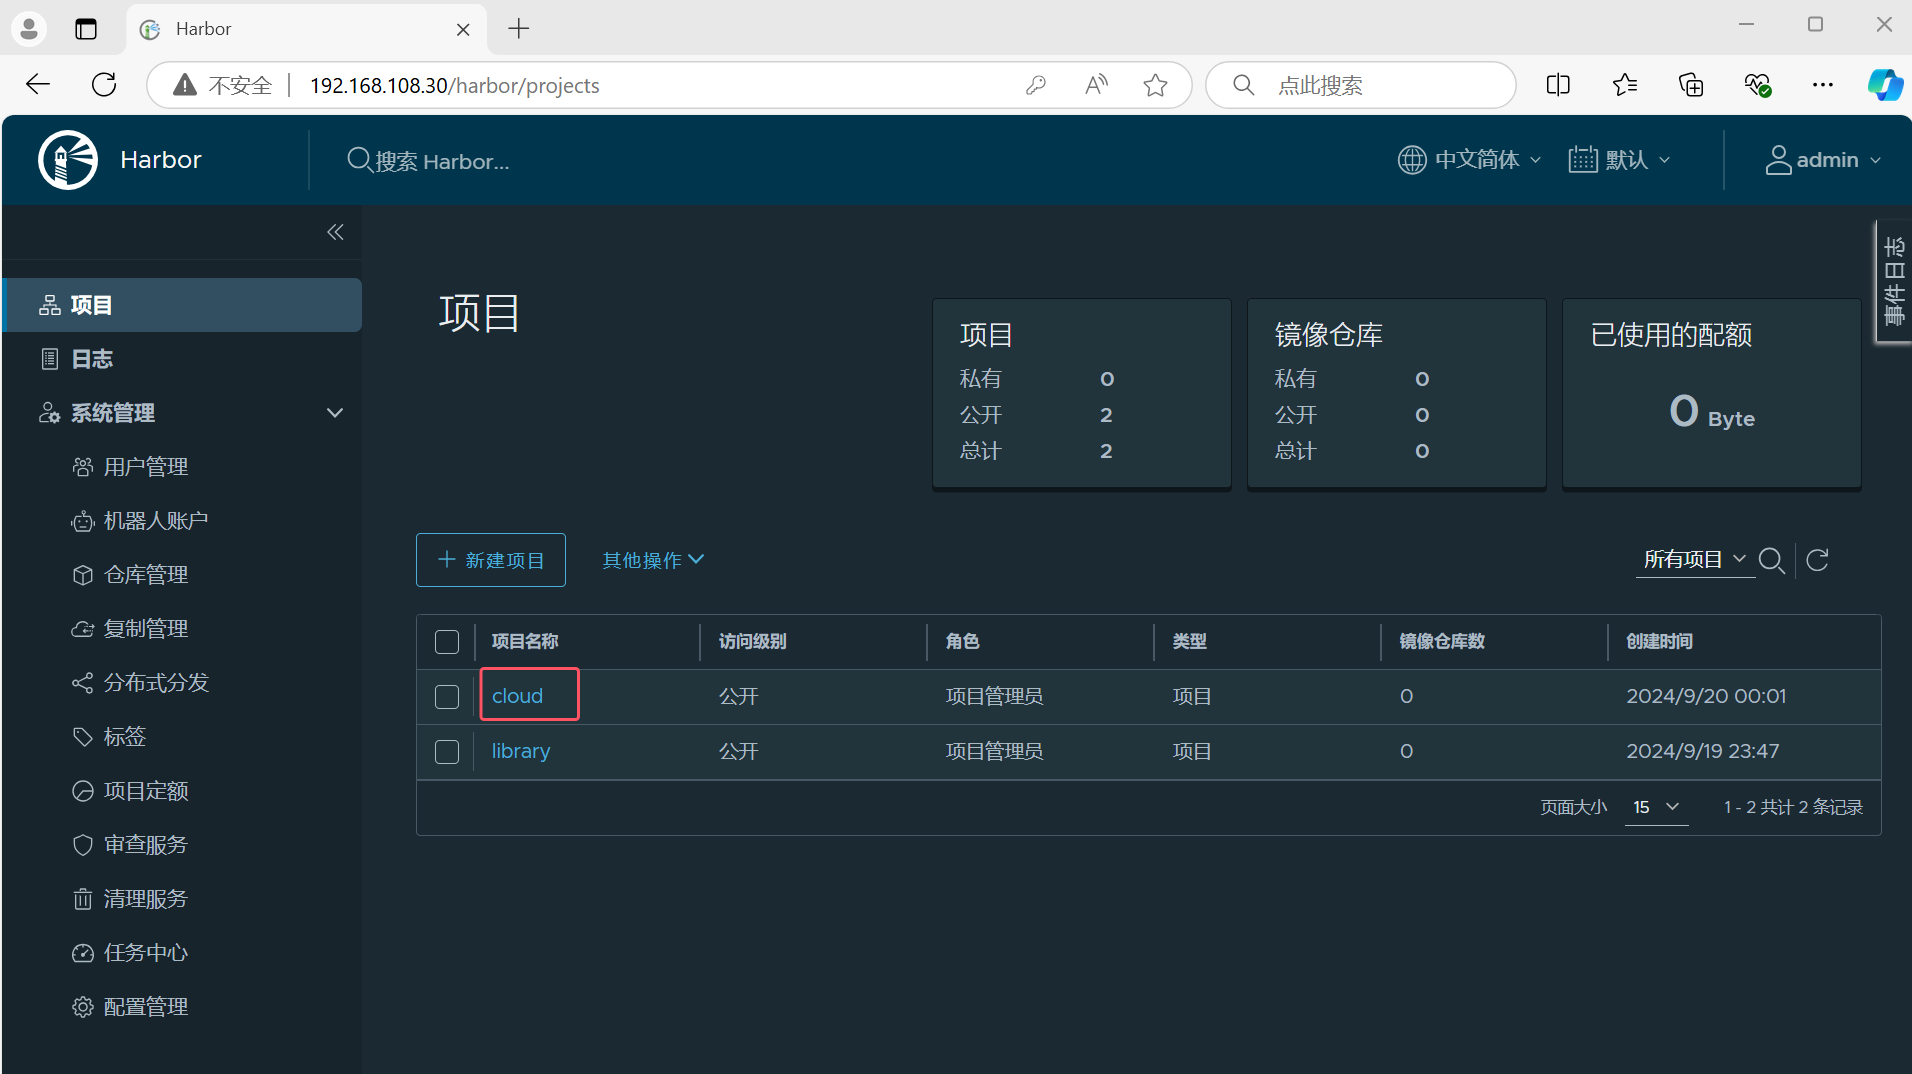Click the not-secure warning icon
1912x1074 pixels.
coord(185,85)
